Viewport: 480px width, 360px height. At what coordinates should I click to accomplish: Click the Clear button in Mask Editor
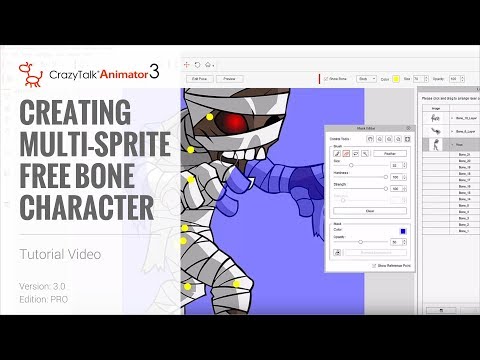click(370, 211)
